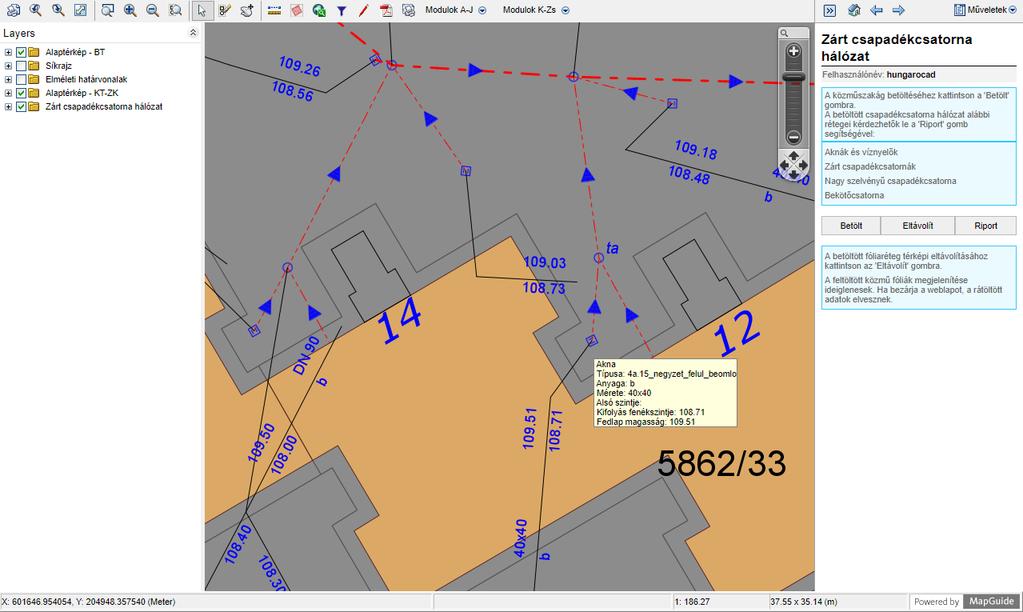Screen dimensions: 1023x612
Task: Open the Modulok A-J dropdown menu
Action: (x=455, y=10)
